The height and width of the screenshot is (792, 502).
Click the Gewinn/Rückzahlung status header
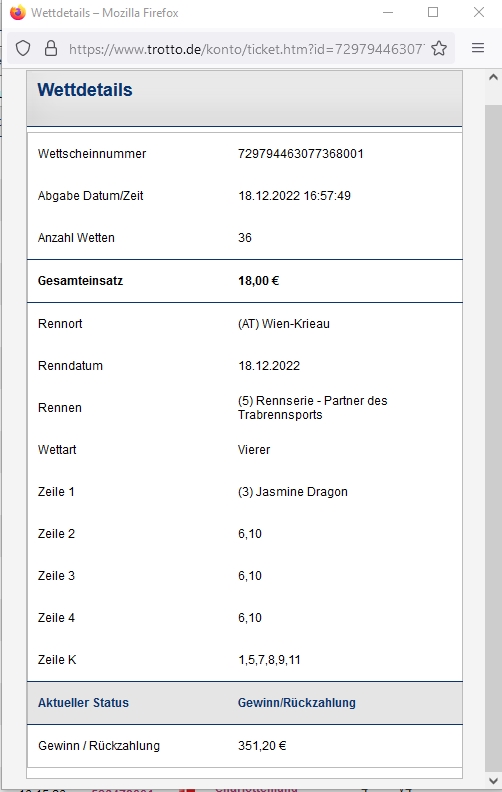296,703
